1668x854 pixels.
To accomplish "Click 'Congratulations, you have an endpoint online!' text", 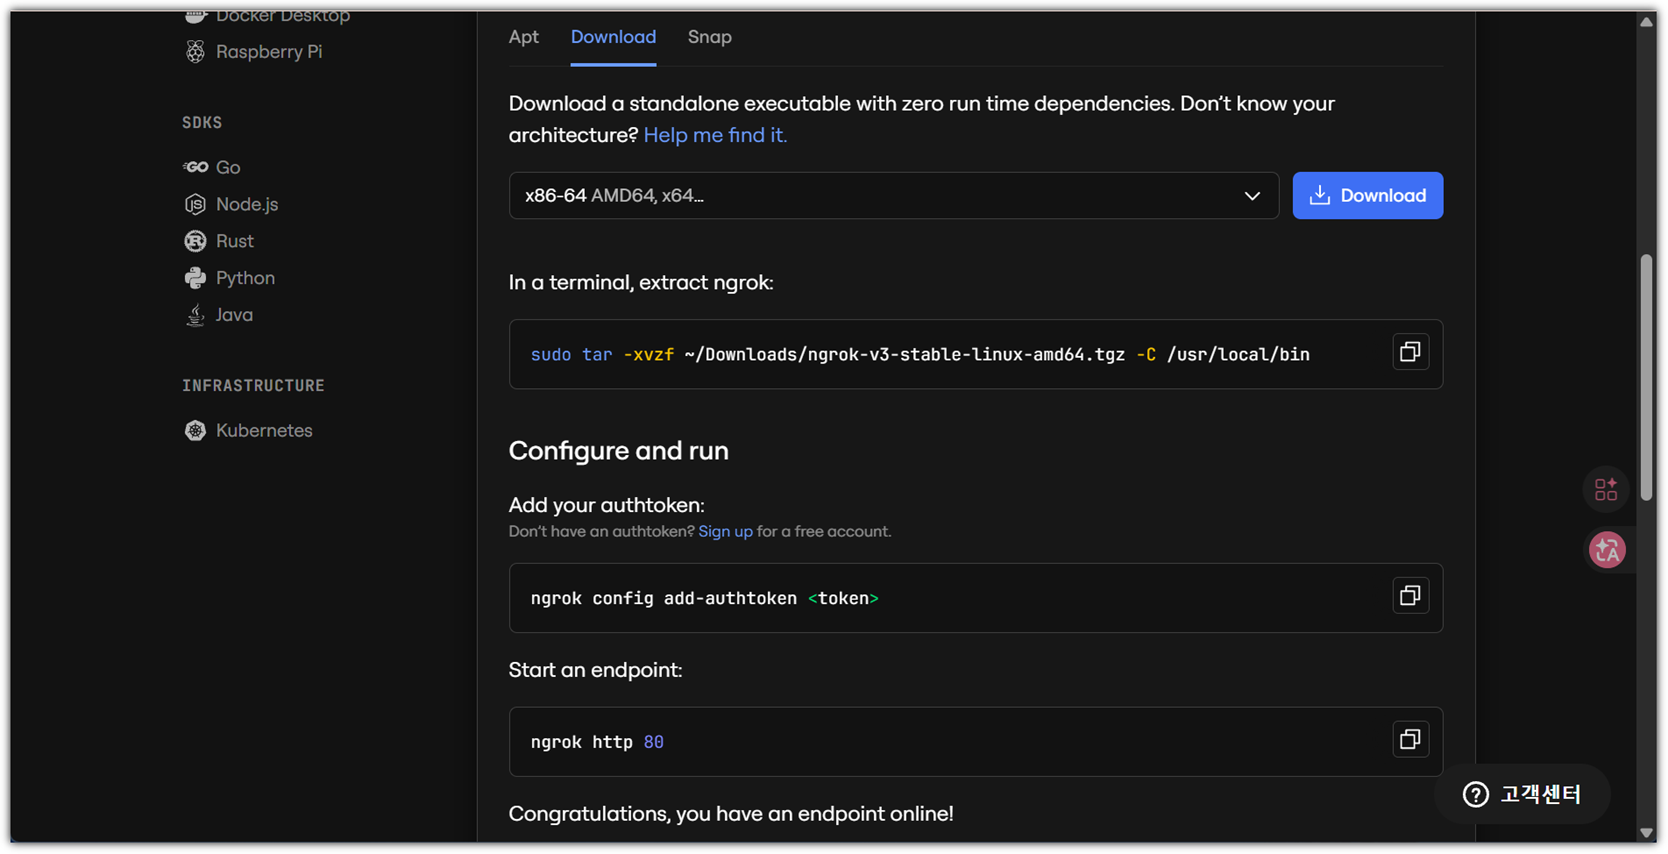I will [731, 814].
